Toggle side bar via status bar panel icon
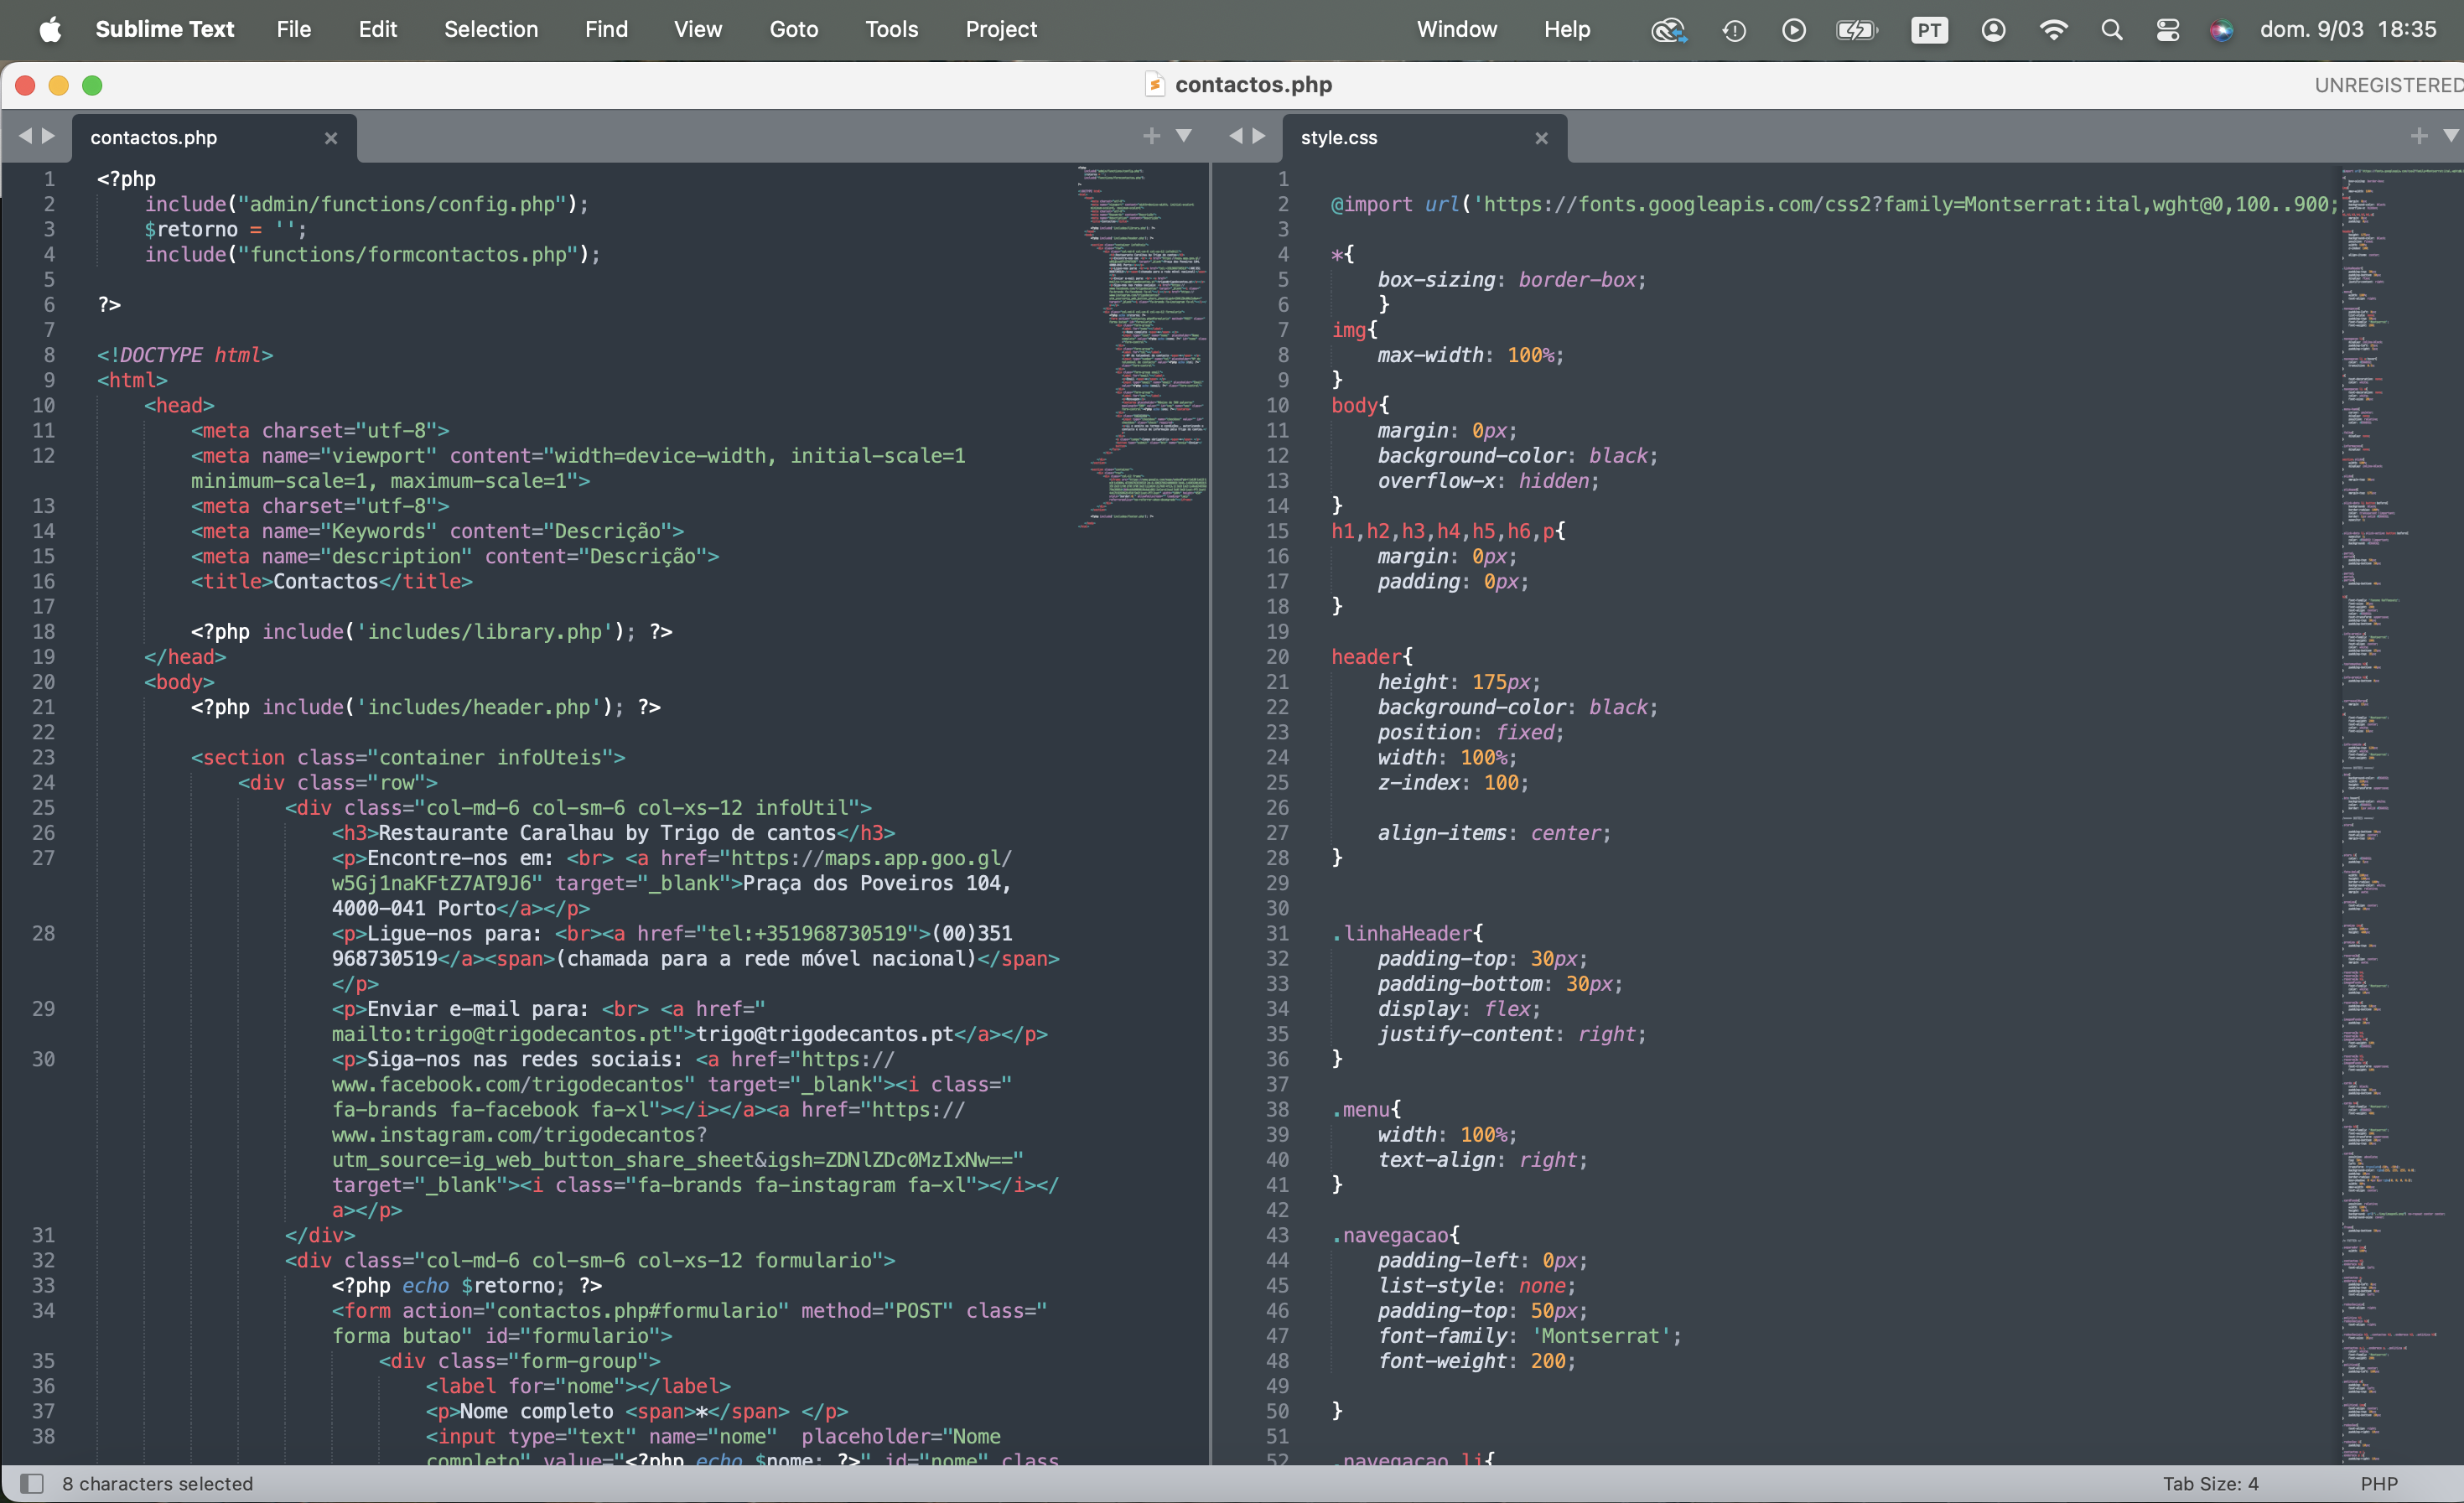The image size is (2464, 1503). point(32,1483)
